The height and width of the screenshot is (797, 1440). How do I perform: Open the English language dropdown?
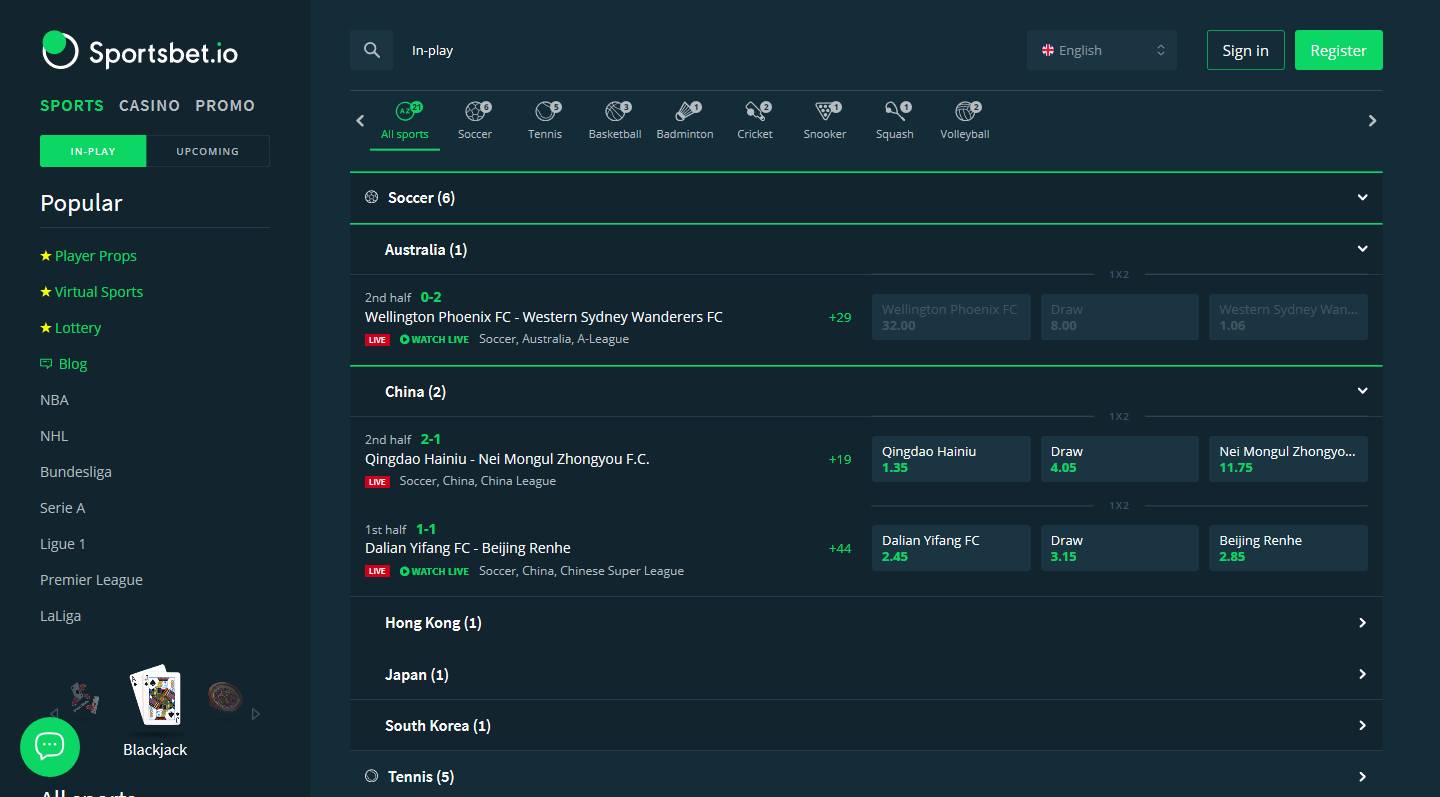pos(1102,50)
